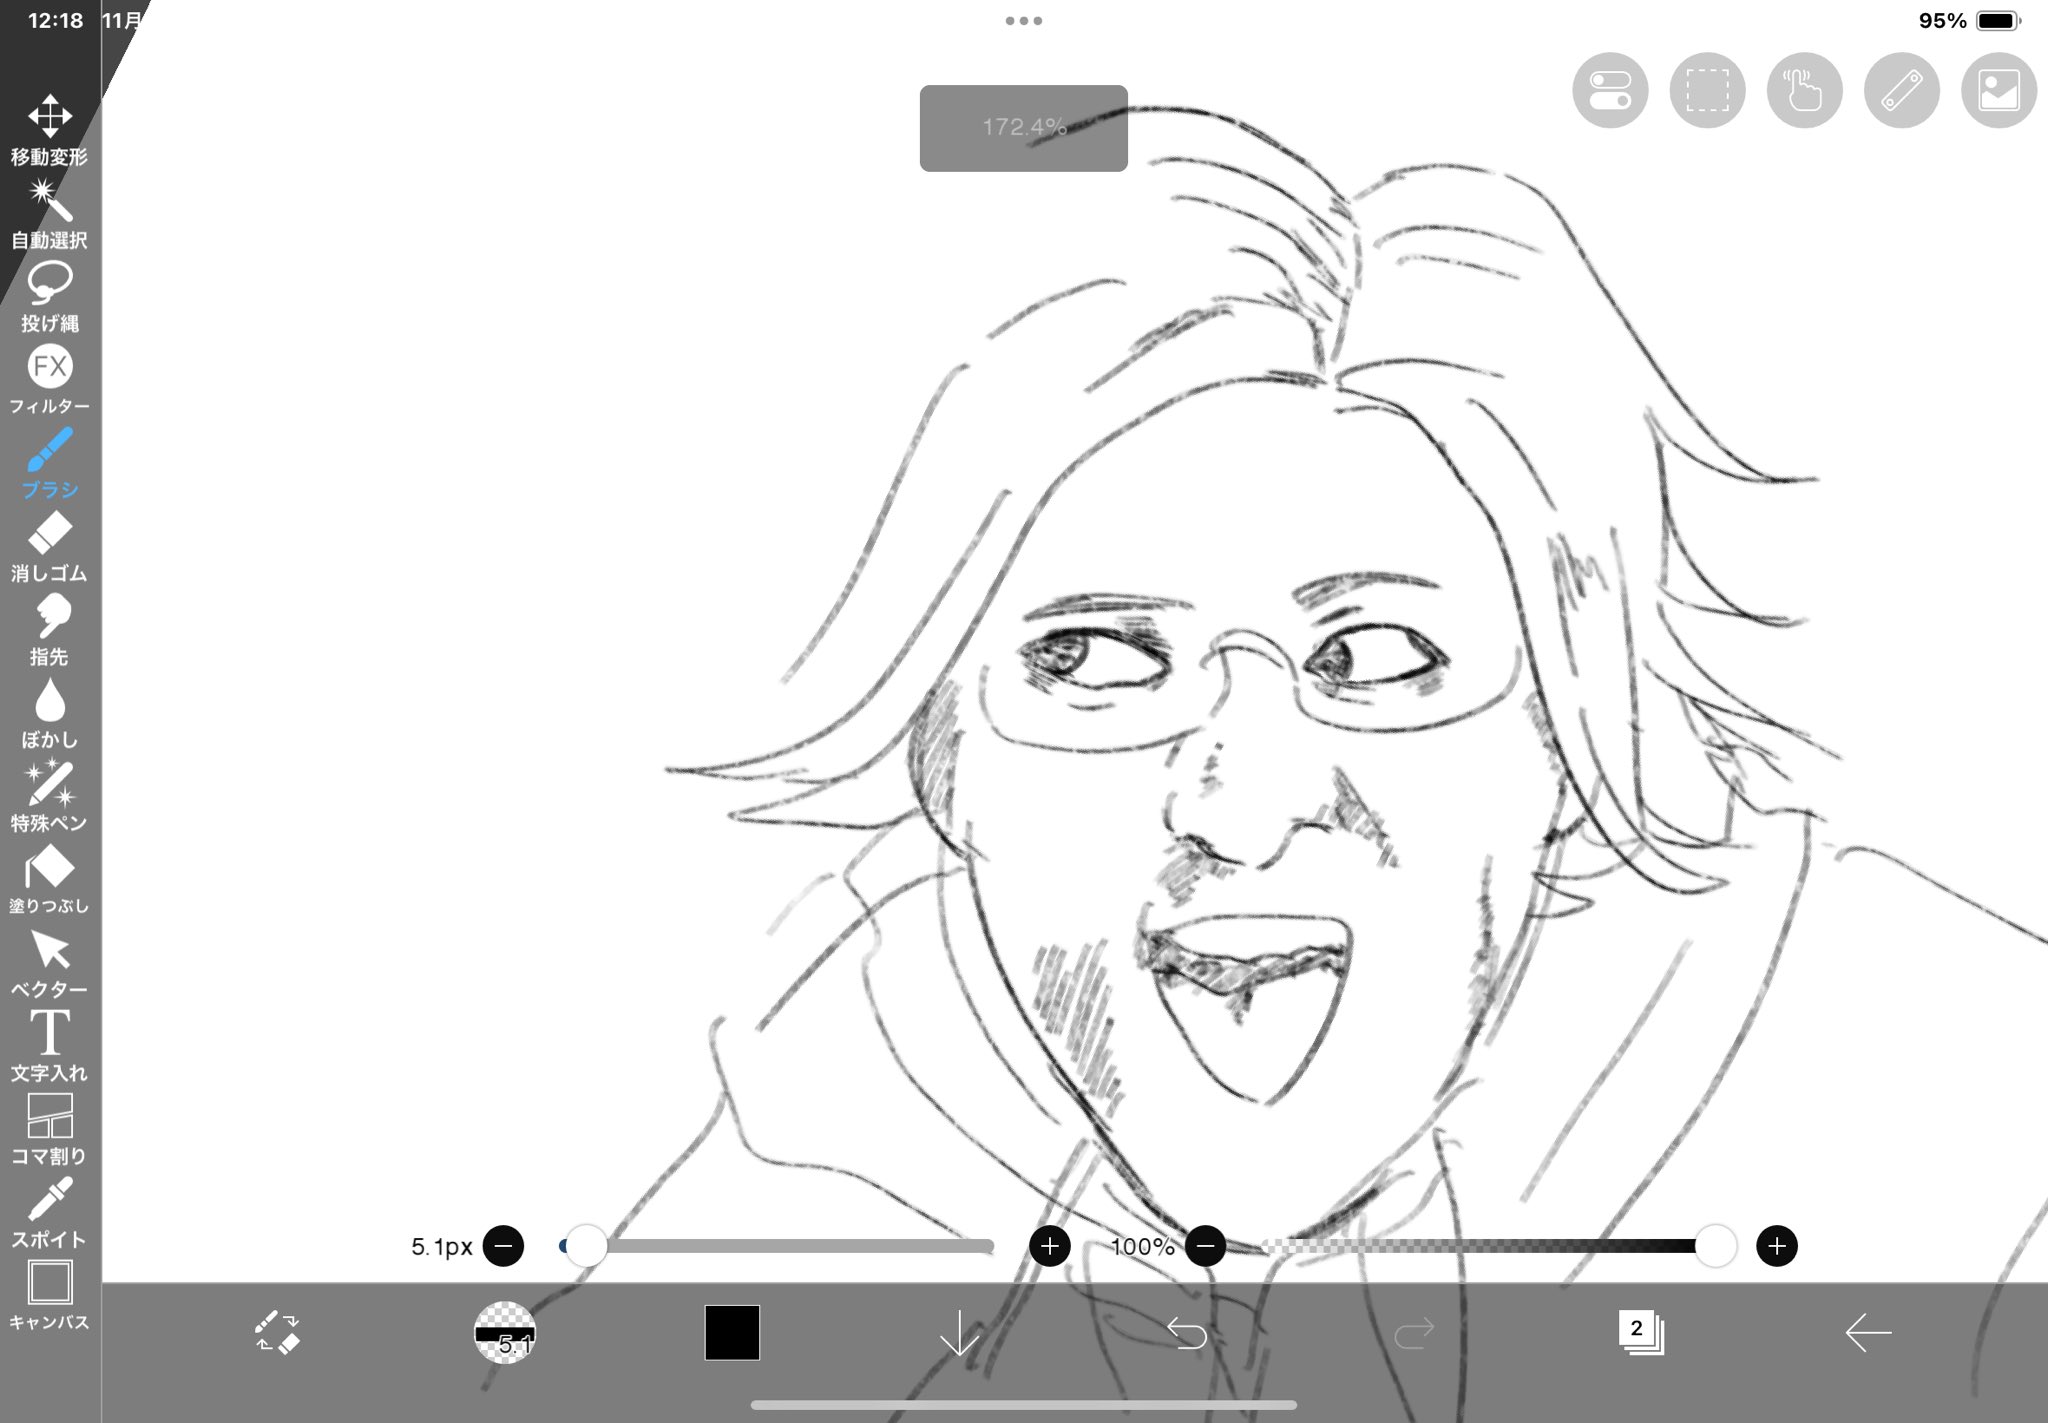Screen dimensions: 2048x1423
Task: Select the Blur tool (ぼかし)
Action: point(49,700)
